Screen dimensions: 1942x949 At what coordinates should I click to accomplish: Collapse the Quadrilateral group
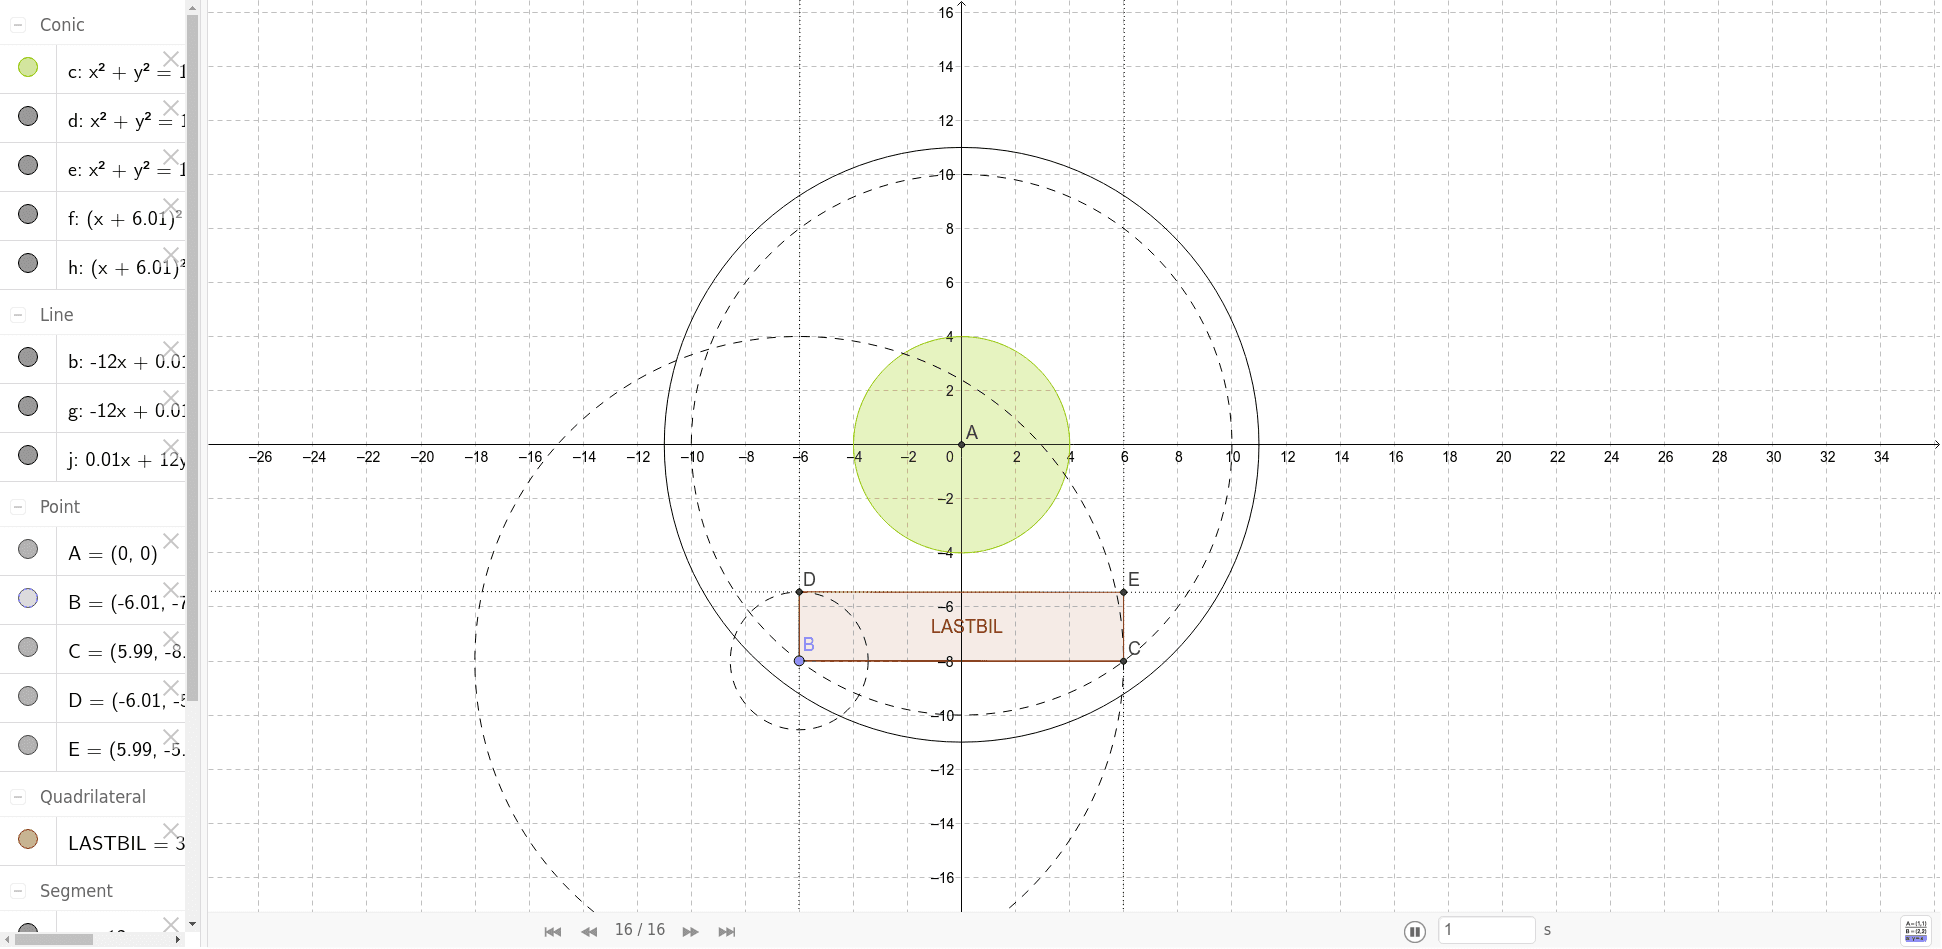click(x=18, y=797)
